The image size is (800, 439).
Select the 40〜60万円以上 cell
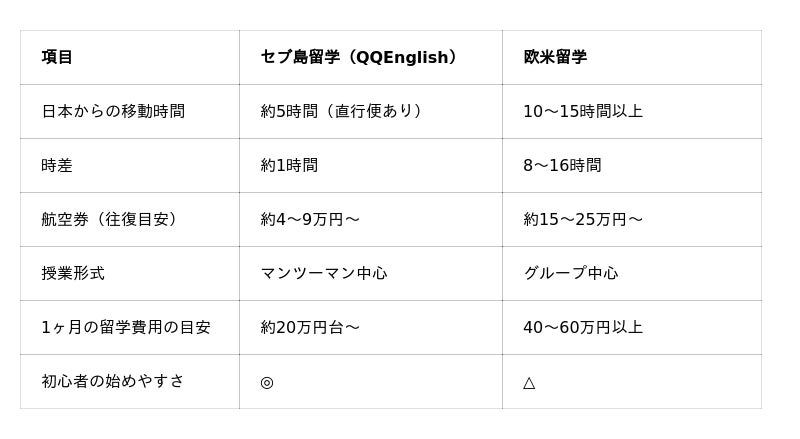(583, 327)
